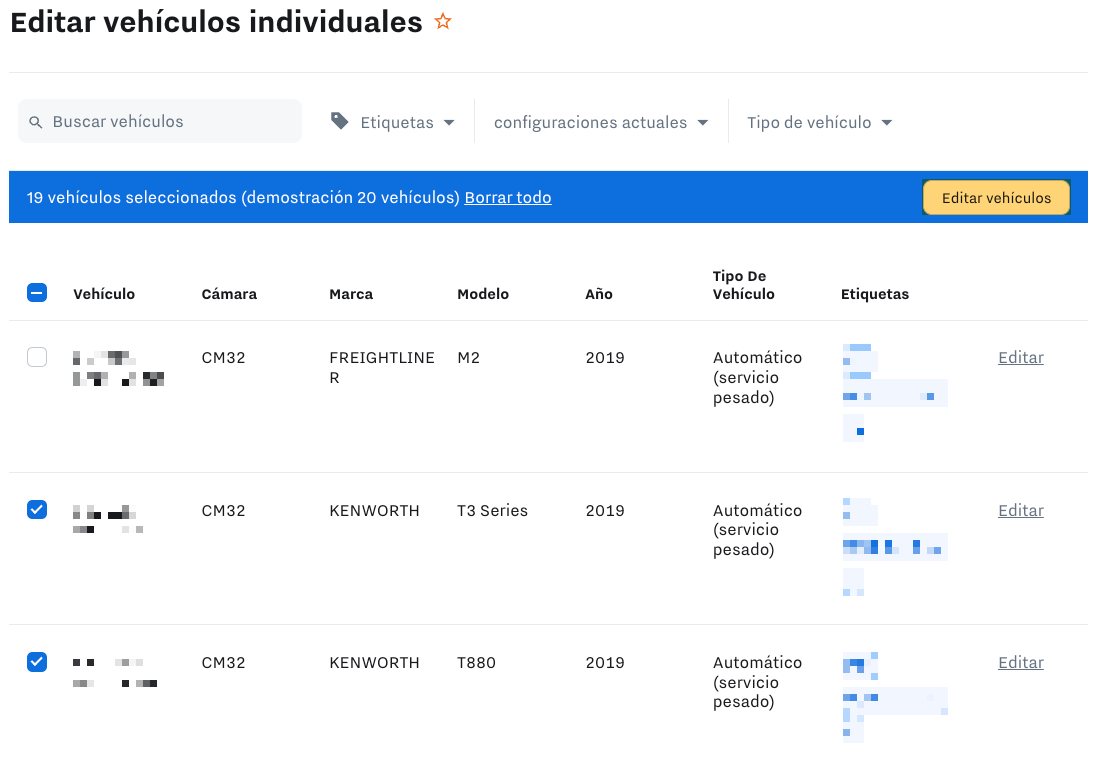Click the Vehículo column header

click(x=104, y=294)
